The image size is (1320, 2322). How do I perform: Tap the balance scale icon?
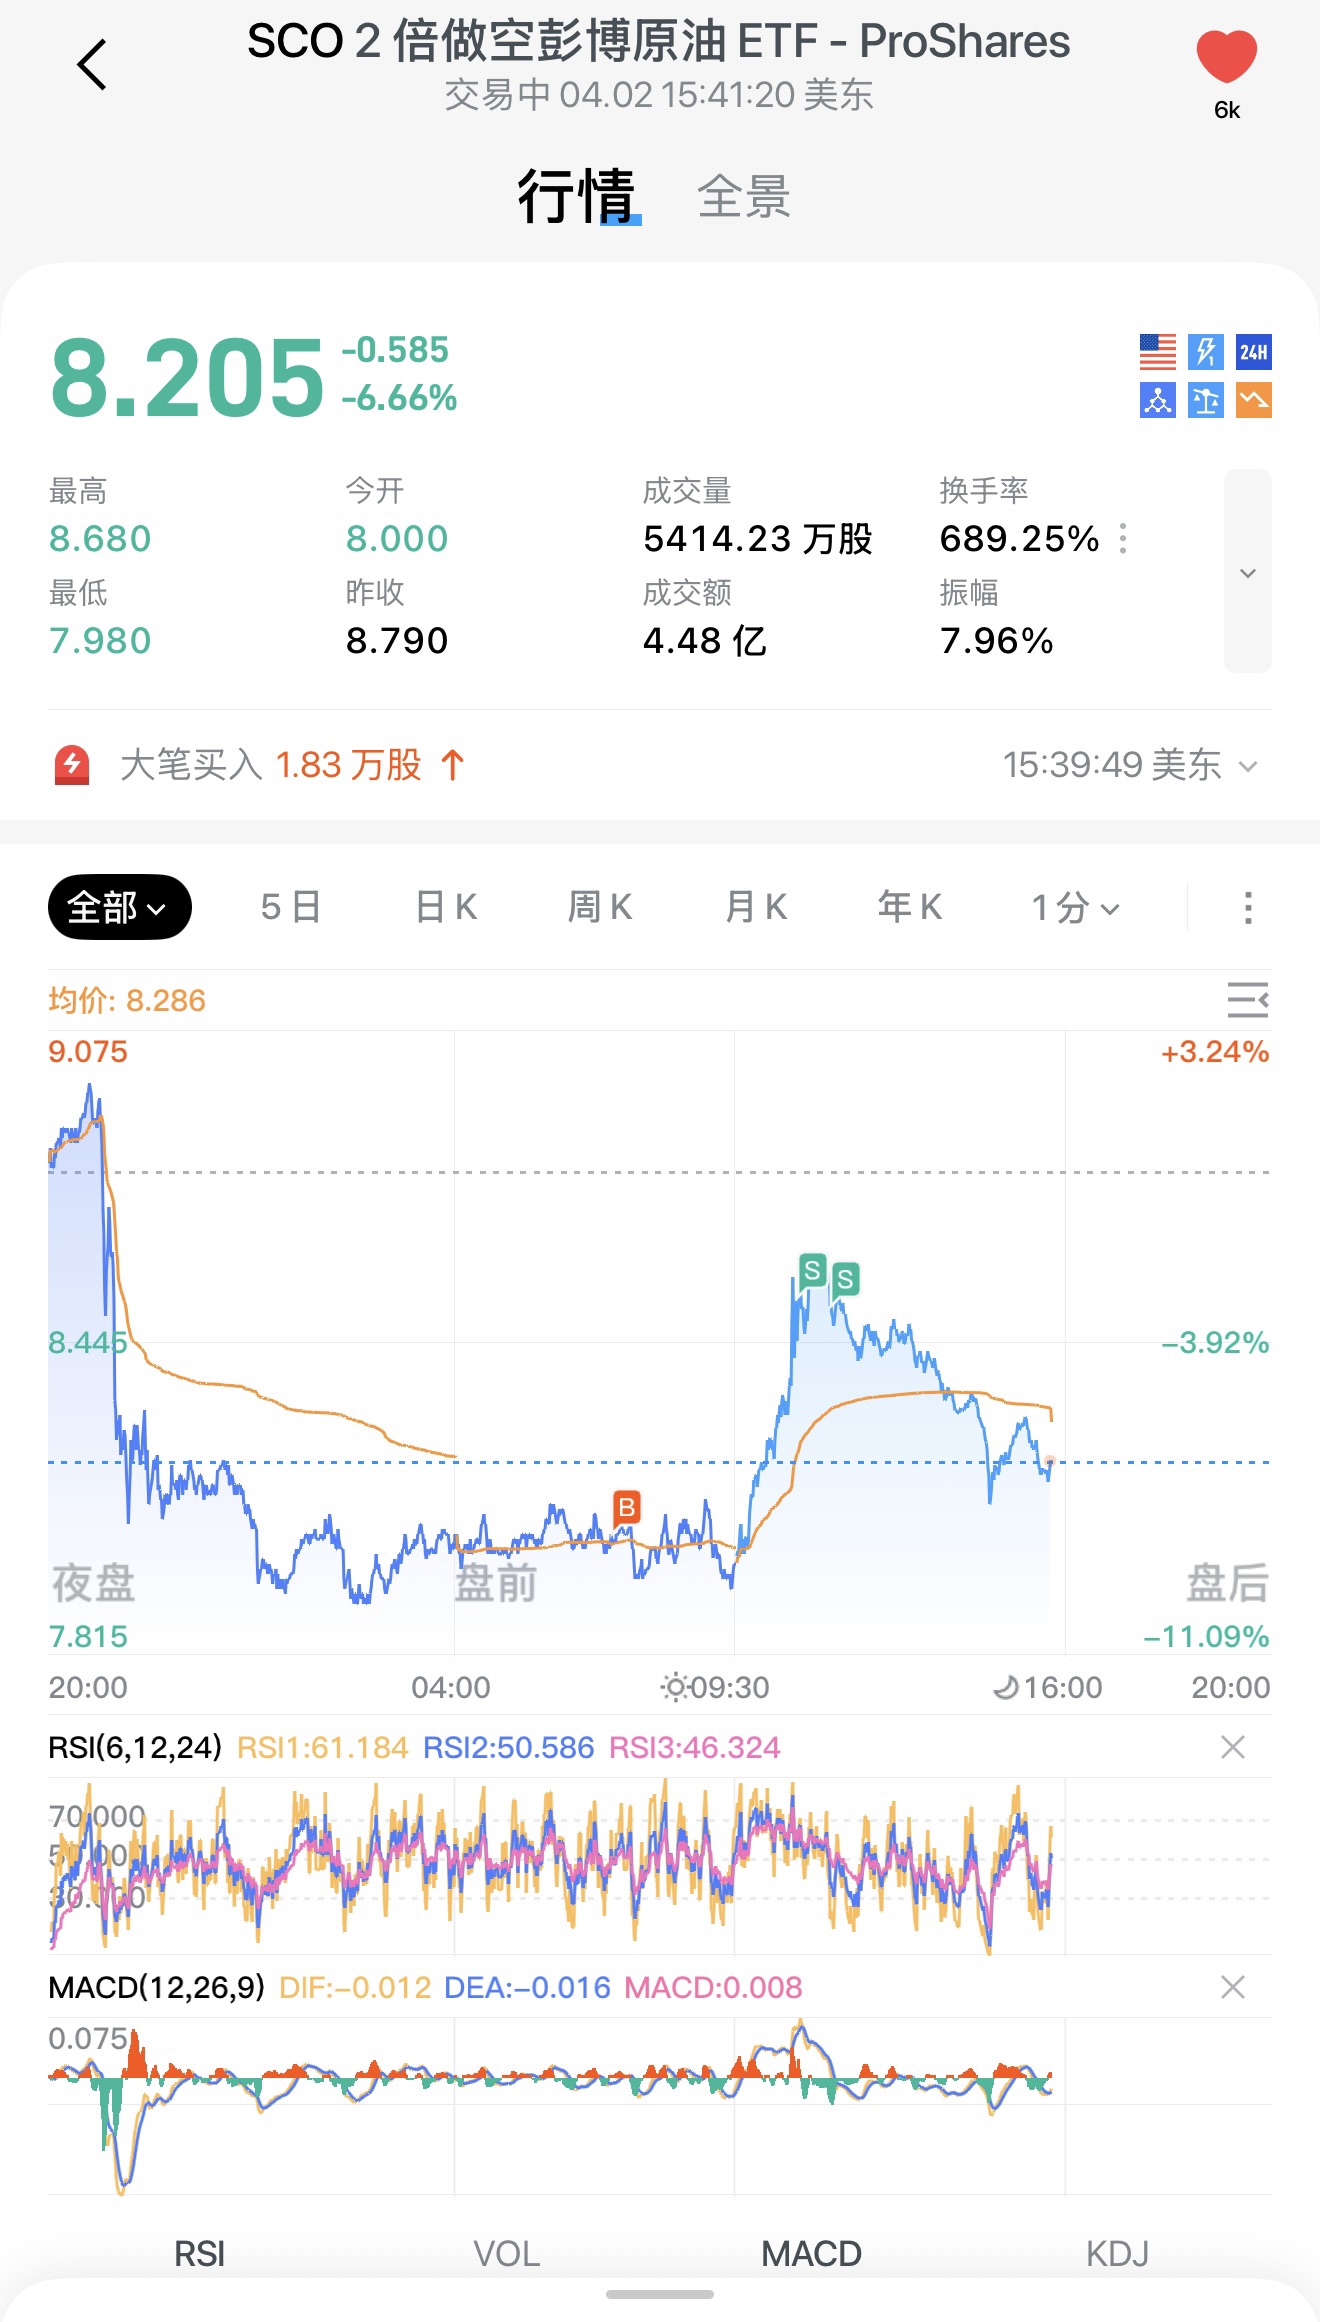pos(1206,401)
